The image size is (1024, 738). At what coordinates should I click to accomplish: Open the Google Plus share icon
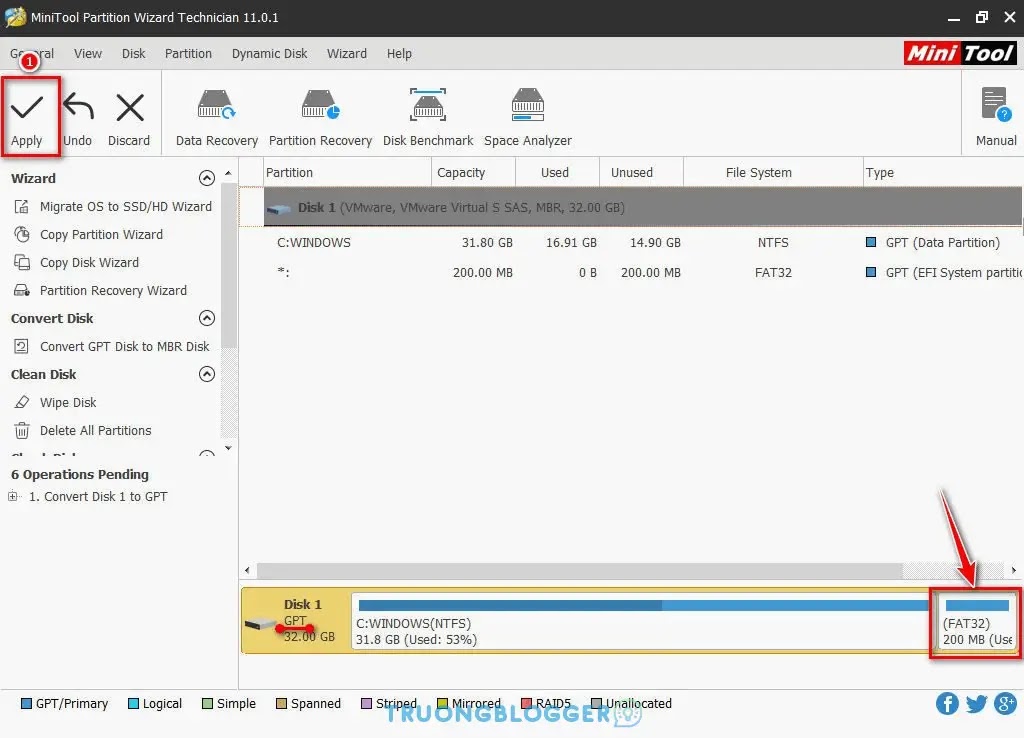tap(1006, 703)
